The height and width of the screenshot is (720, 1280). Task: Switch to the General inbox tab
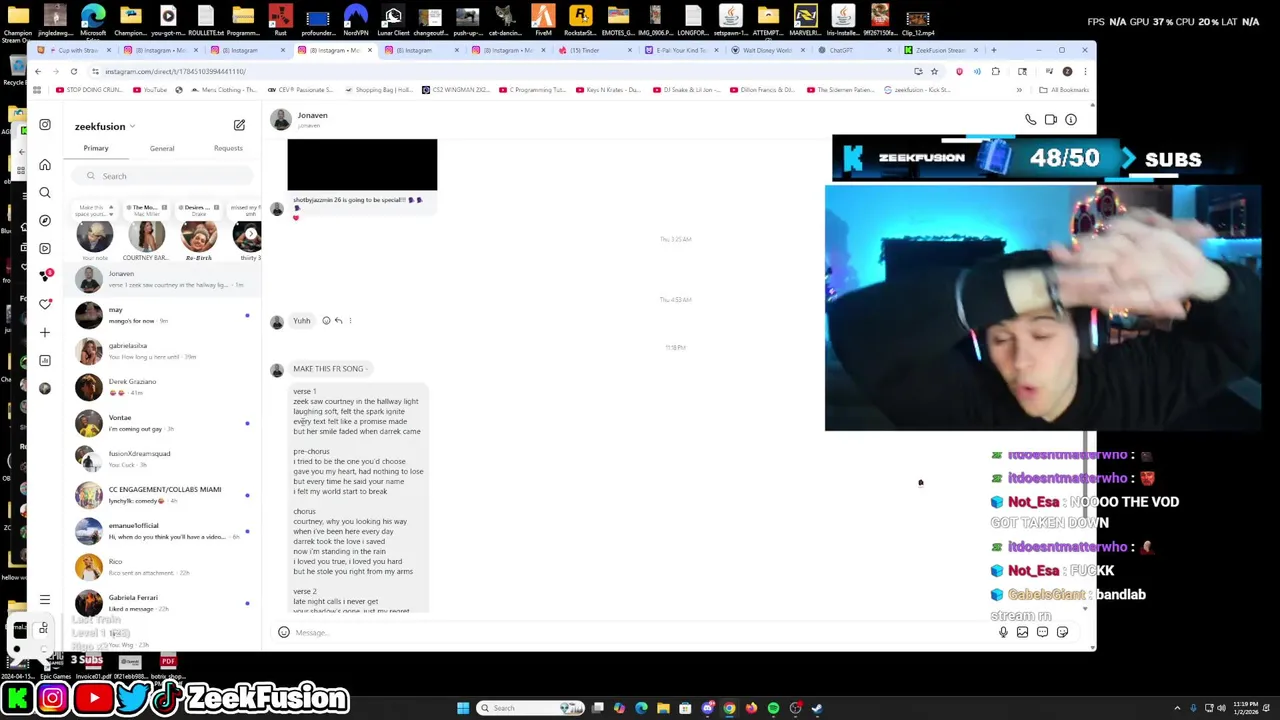tap(162, 148)
